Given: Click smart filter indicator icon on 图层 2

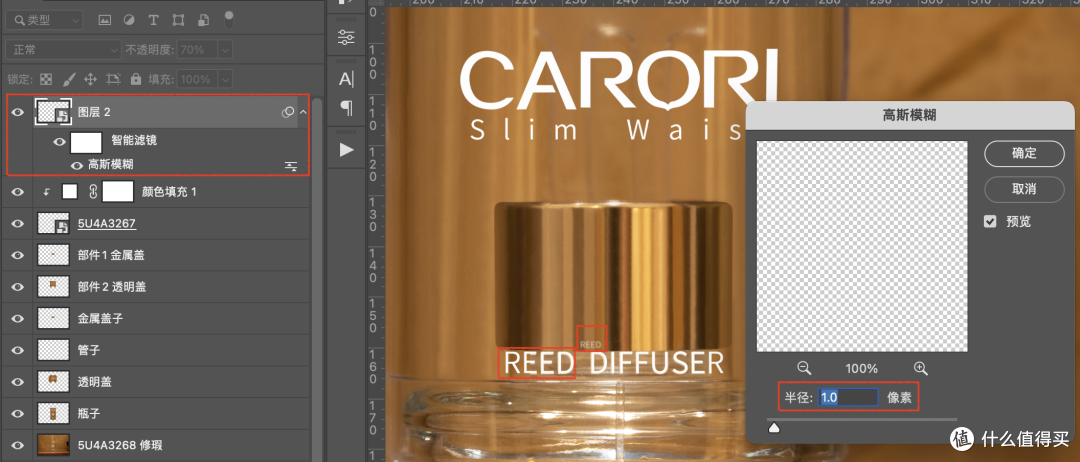Looking at the screenshot, I should click(x=288, y=112).
